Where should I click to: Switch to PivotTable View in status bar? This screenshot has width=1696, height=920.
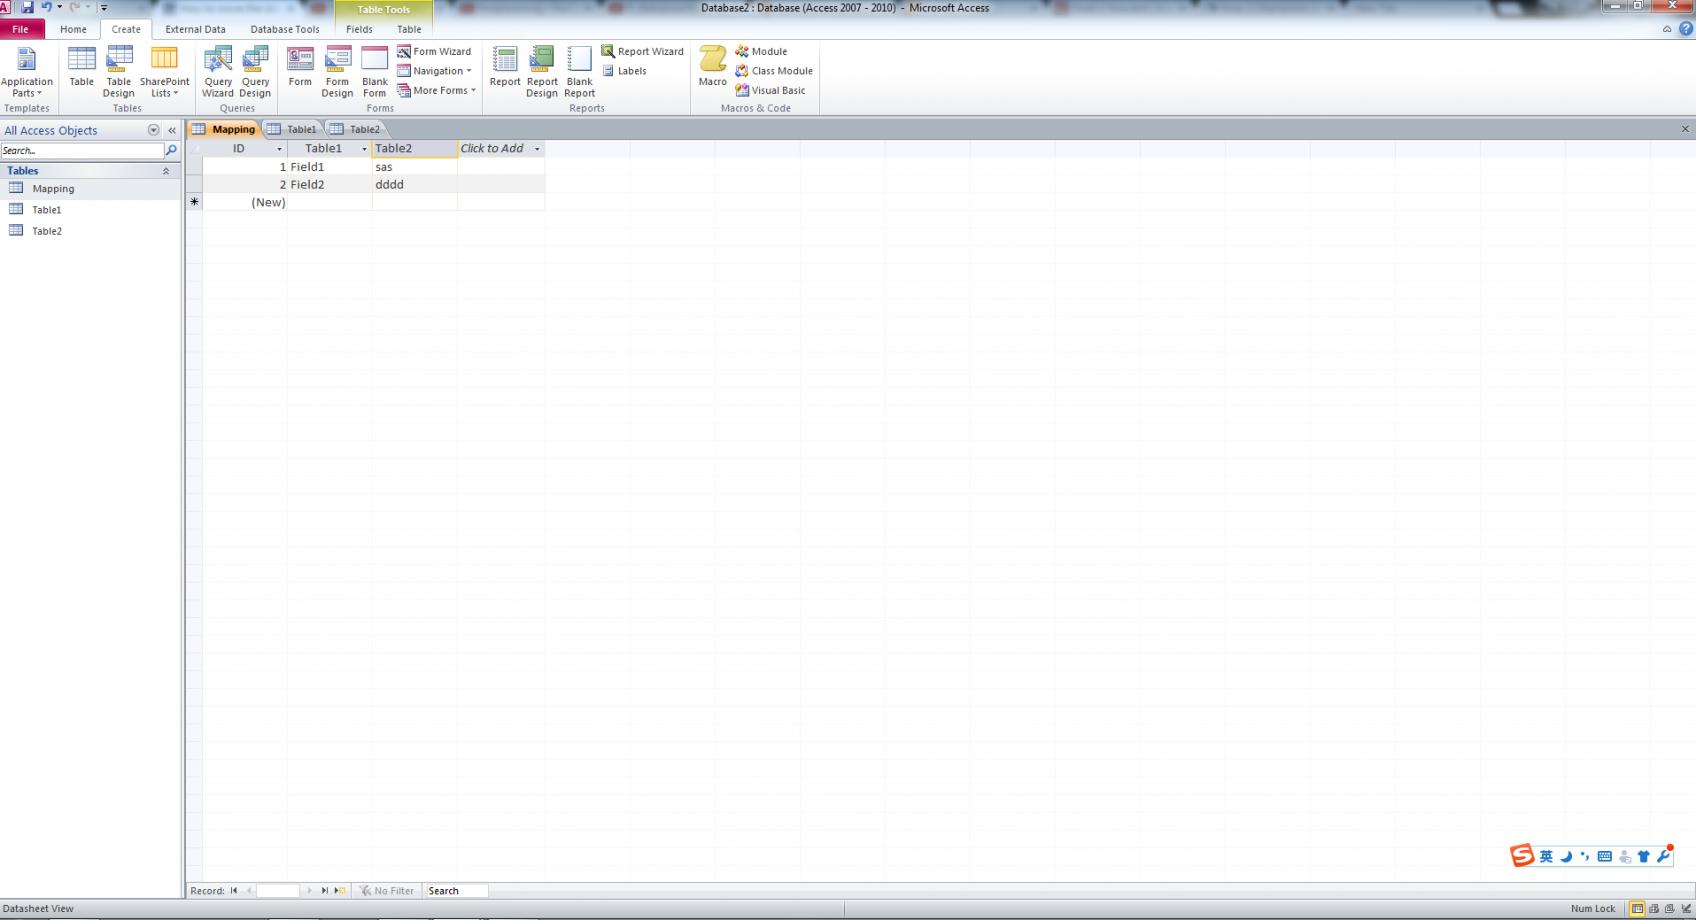click(1654, 908)
